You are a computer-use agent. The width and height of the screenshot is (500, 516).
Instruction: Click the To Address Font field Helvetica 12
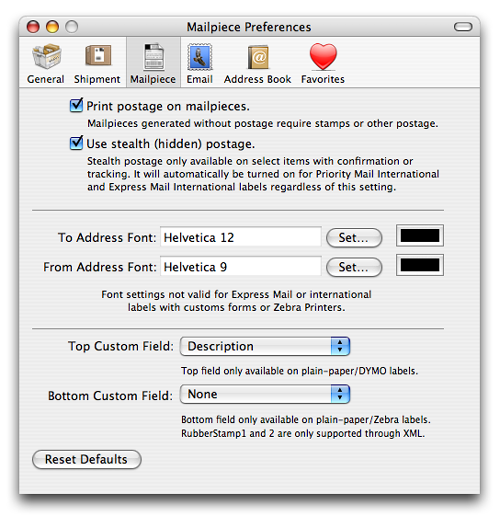241,237
